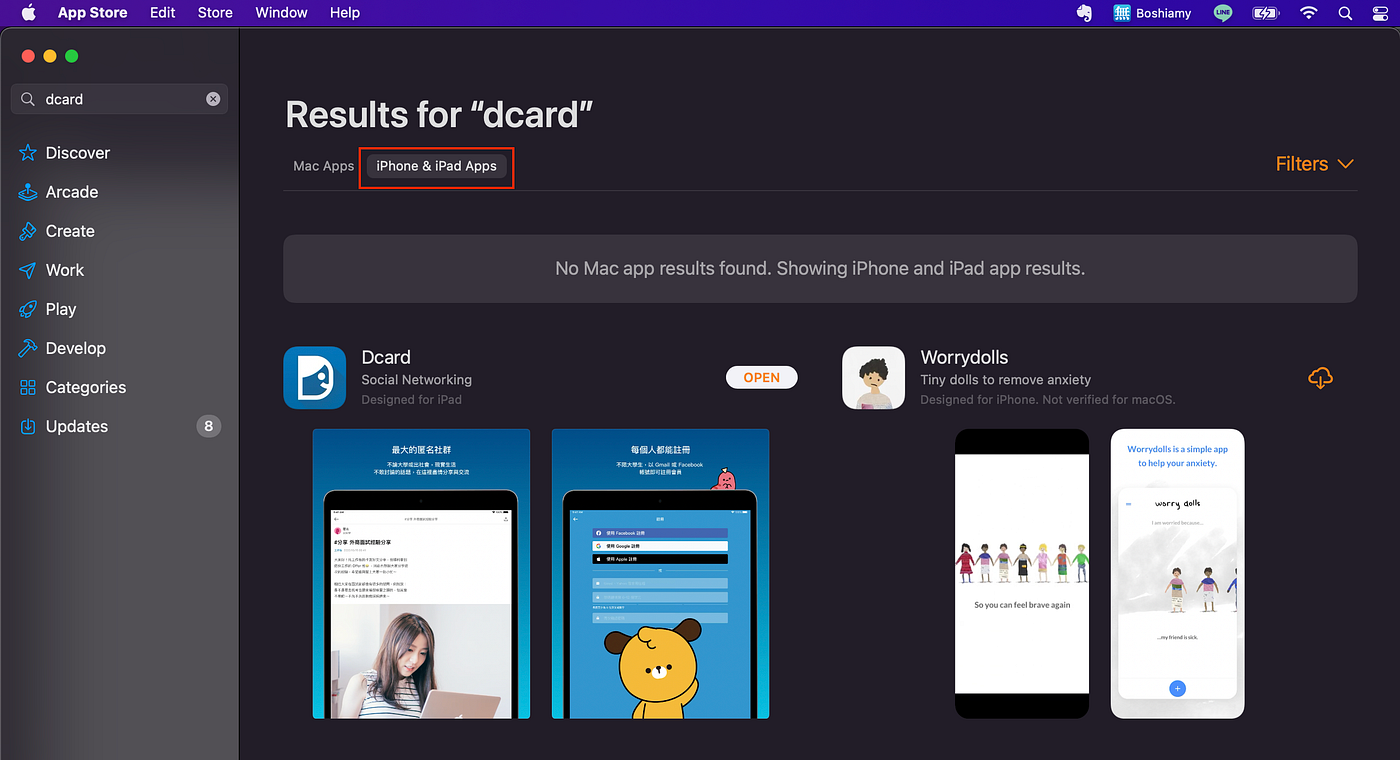Open the Play games section
The height and width of the screenshot is (760, 1400).
tap(62, 308)
